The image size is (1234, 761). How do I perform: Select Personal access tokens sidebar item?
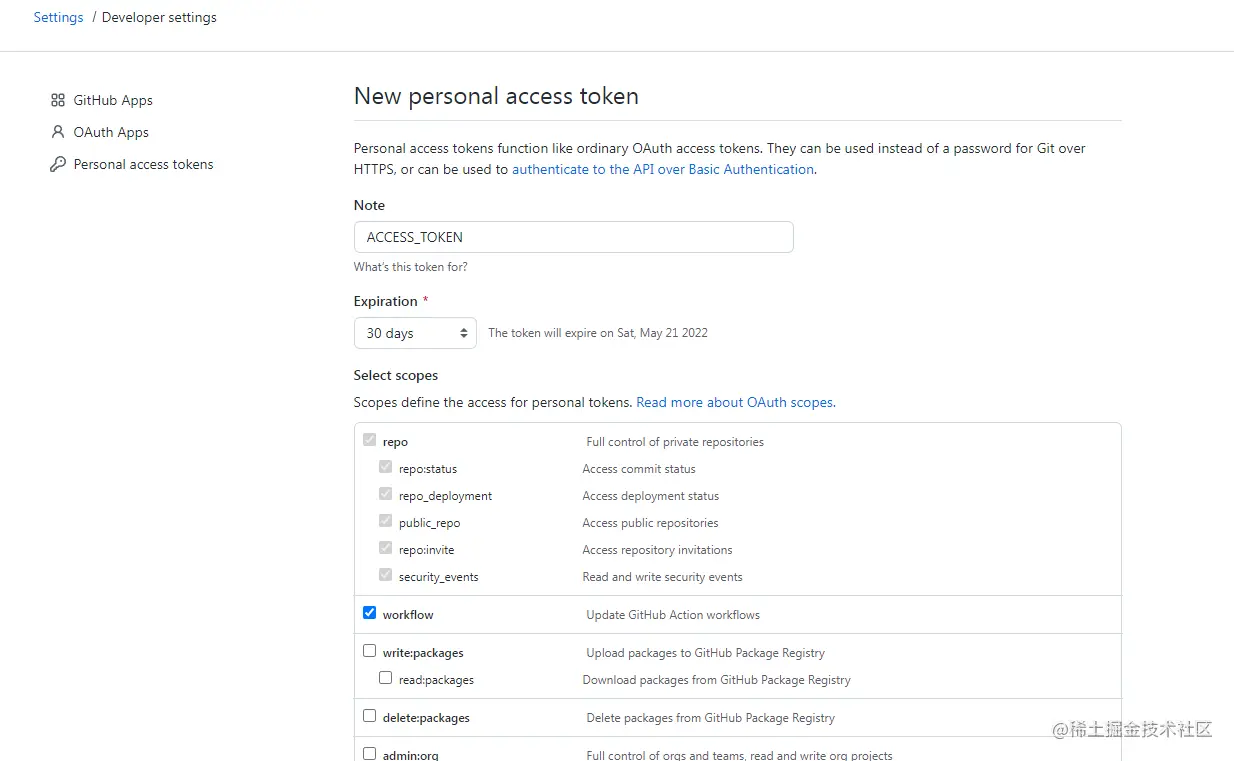coord(143,164)
